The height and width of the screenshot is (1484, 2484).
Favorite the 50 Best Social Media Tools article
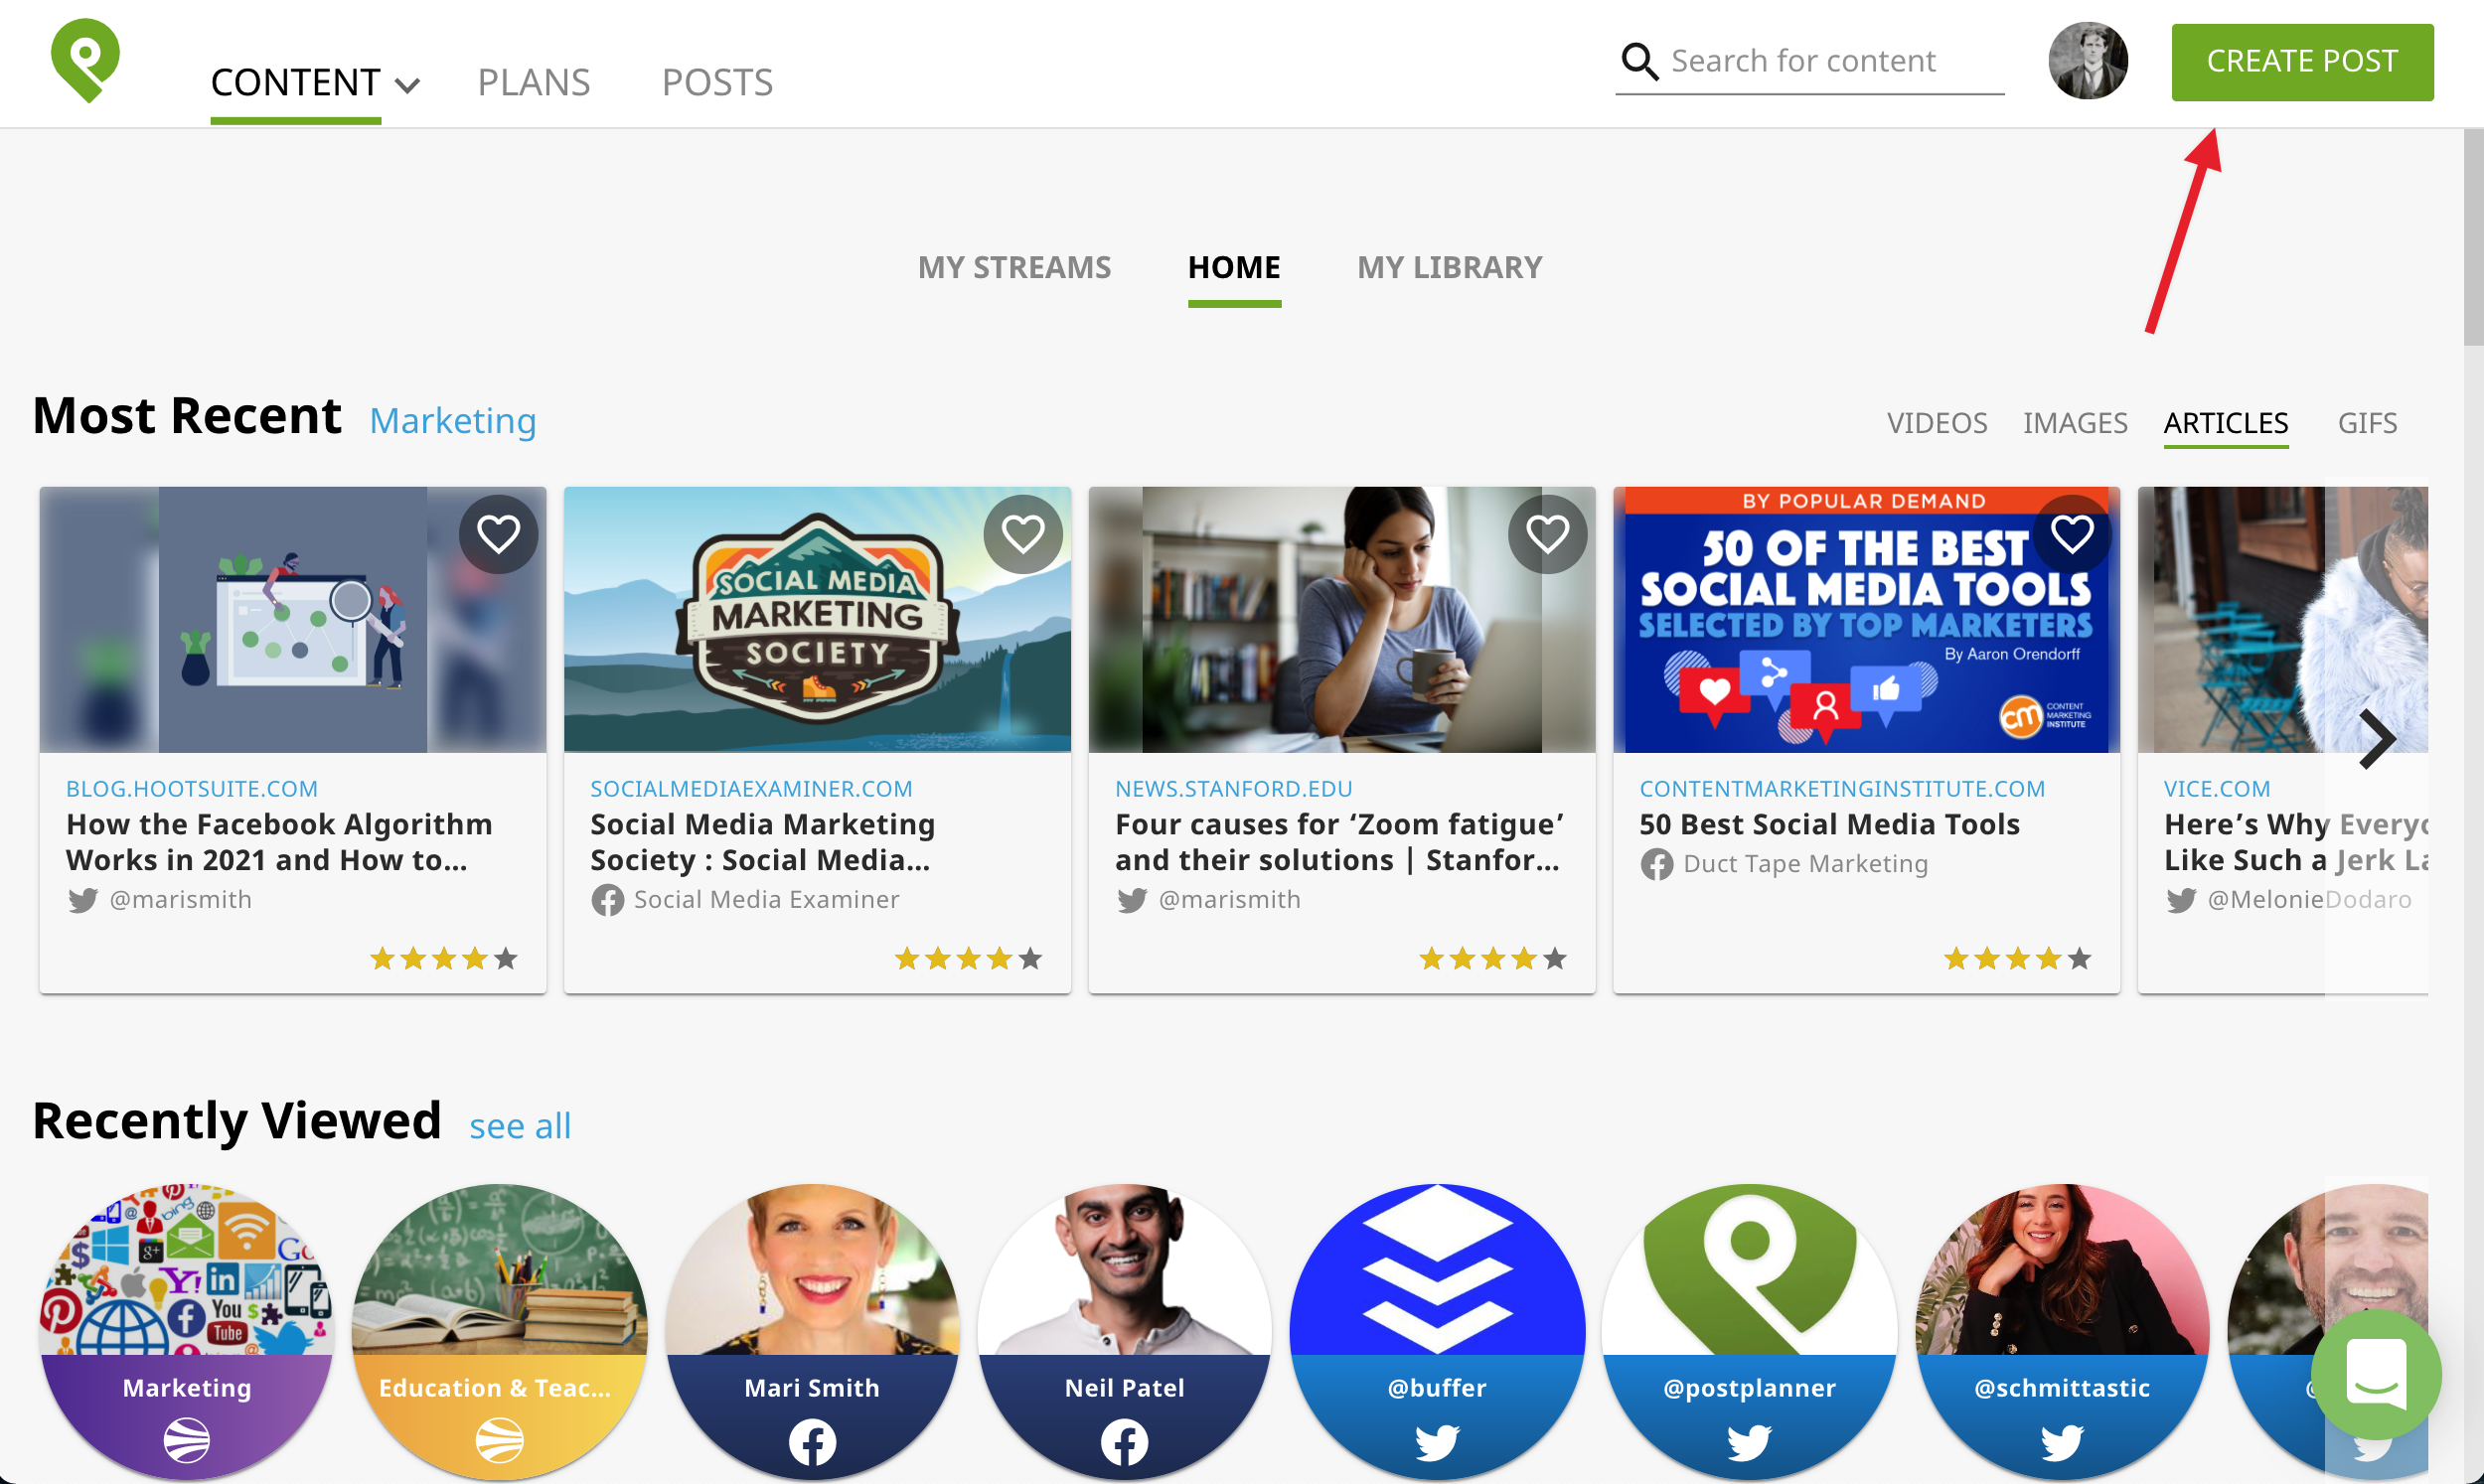[x=2072, y=534]
